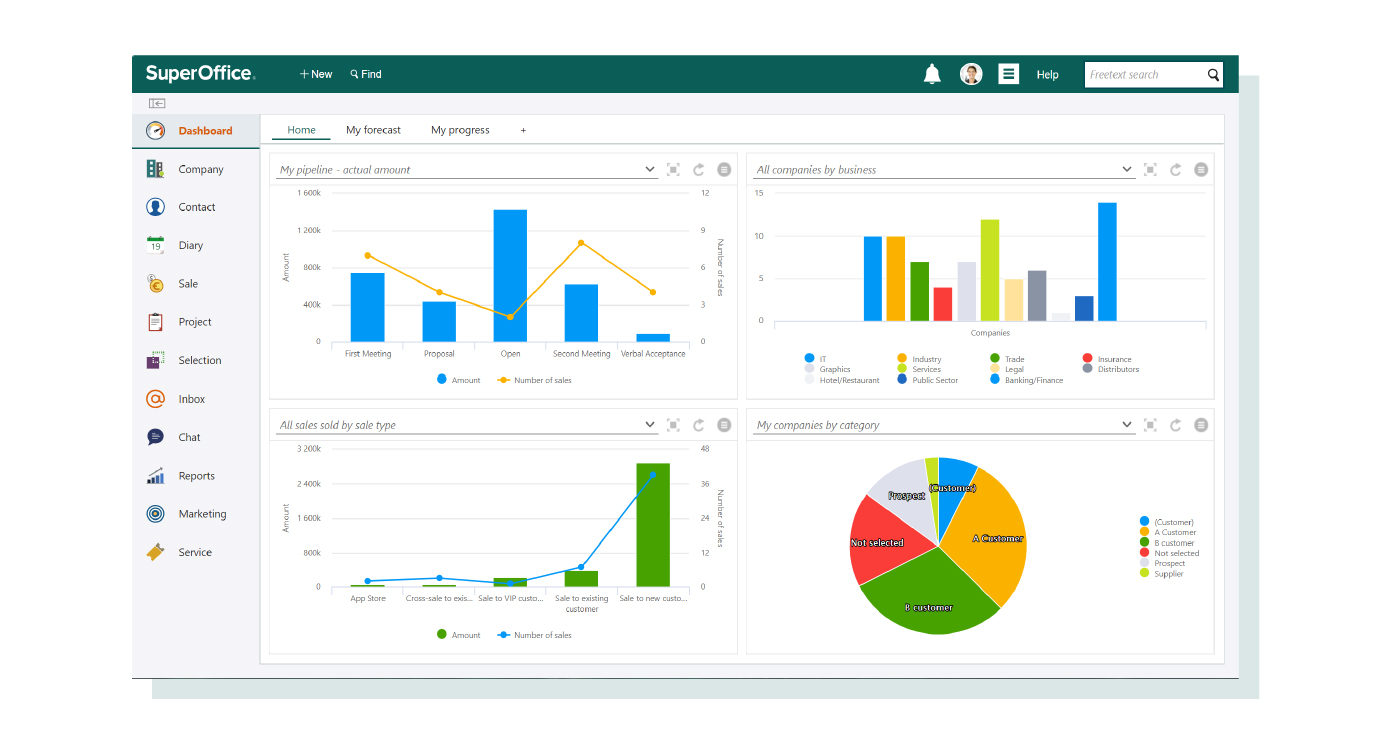Expand the My pipeline - actual amount dropdown

tap(650, 170)
